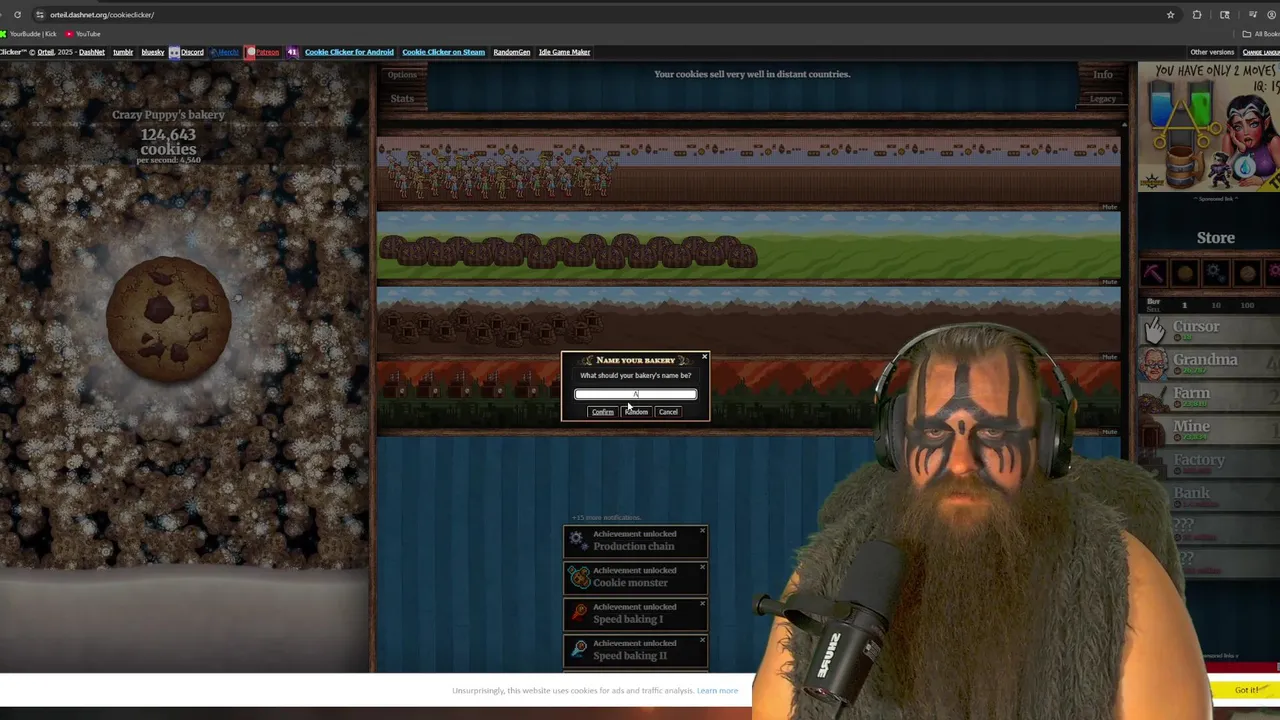Bookmark this page with the star icon
The height and width of the screenshot is (720, 1280).
(1170, 15)
